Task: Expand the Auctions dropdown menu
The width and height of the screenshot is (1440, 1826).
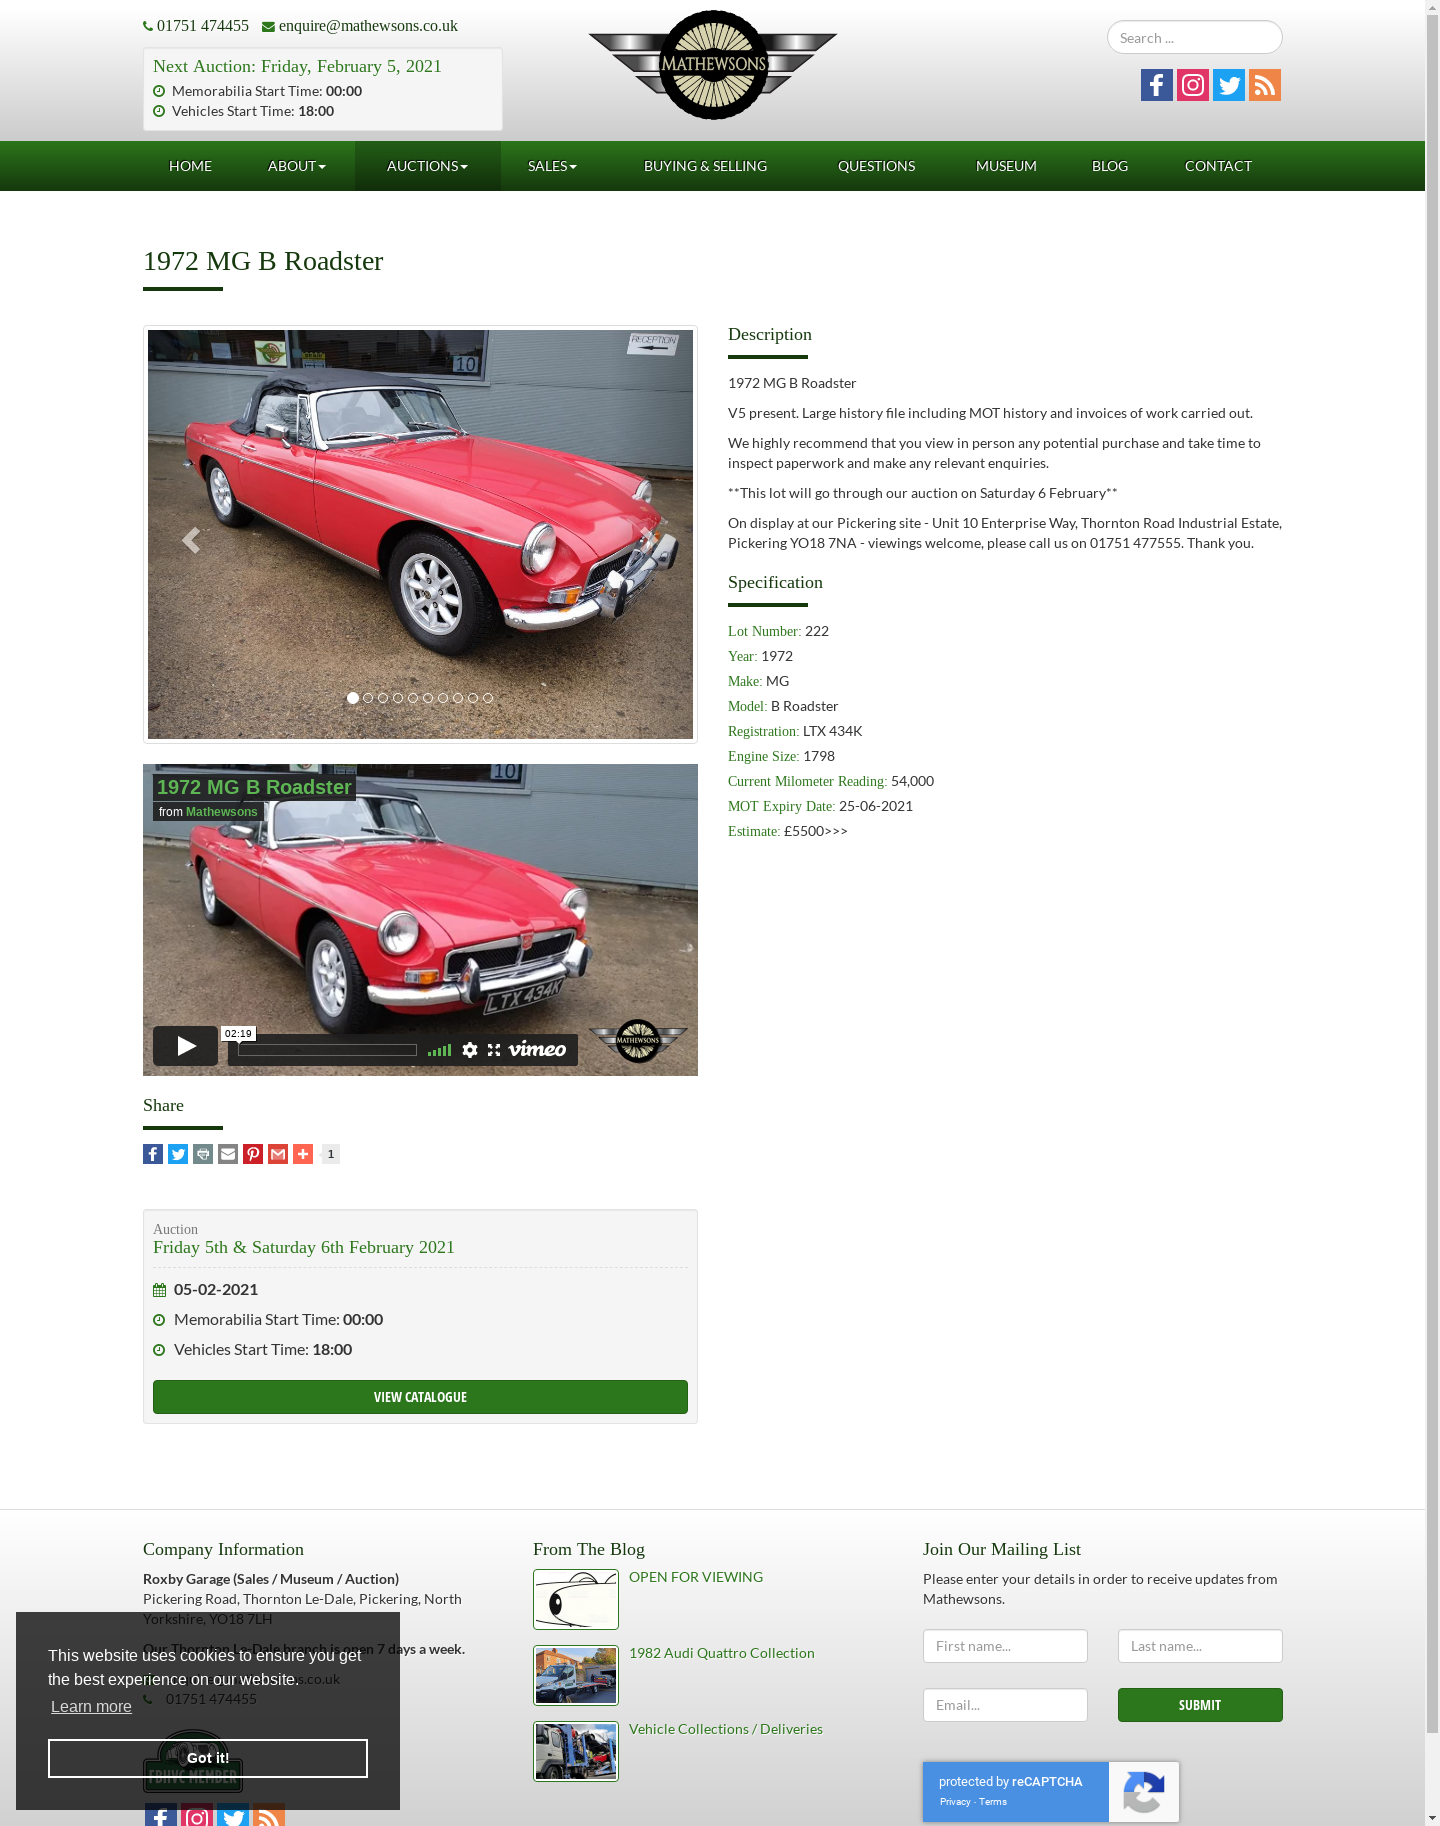Action: [x=427, y=166]
